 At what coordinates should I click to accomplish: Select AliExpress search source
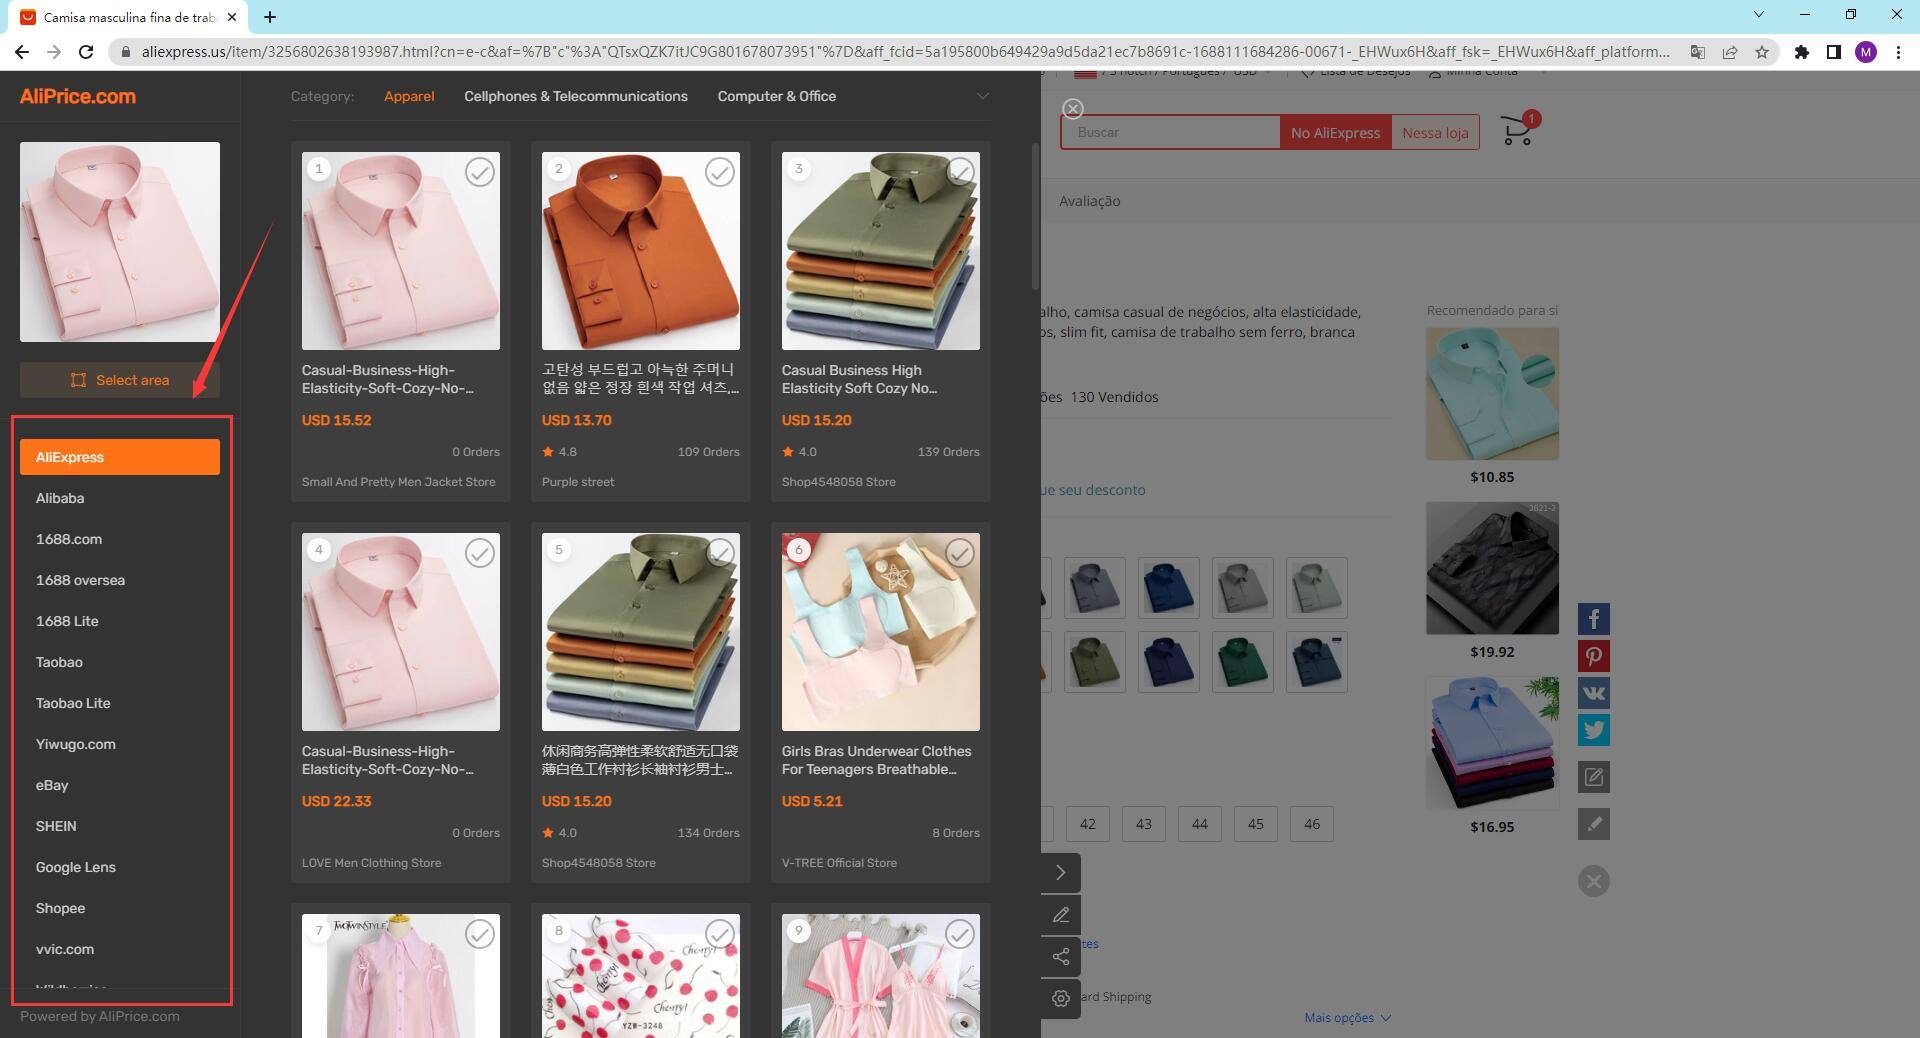click(120, 457)
